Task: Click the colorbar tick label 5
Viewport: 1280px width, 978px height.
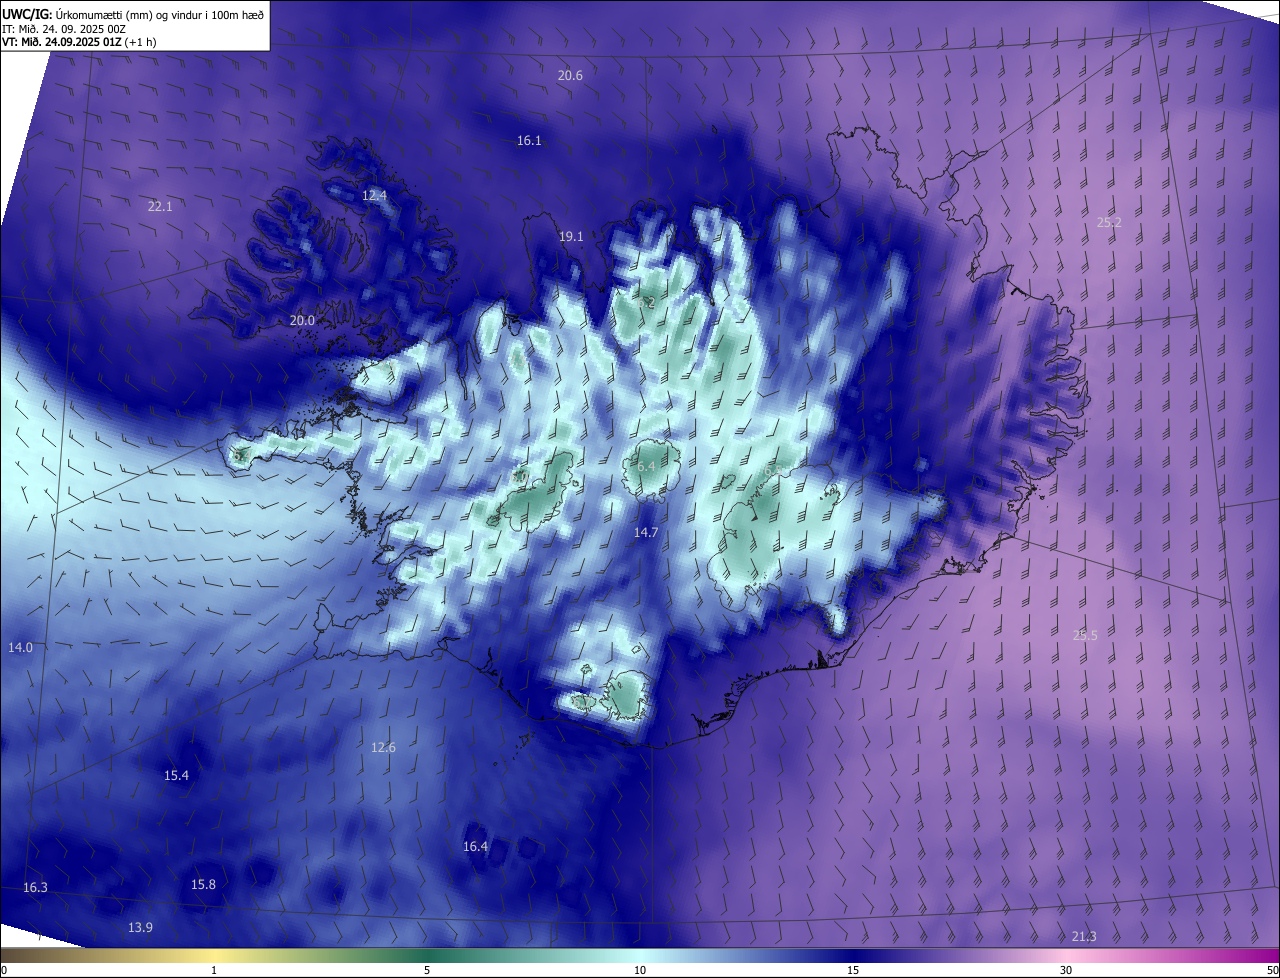Action: coord(427,970)
